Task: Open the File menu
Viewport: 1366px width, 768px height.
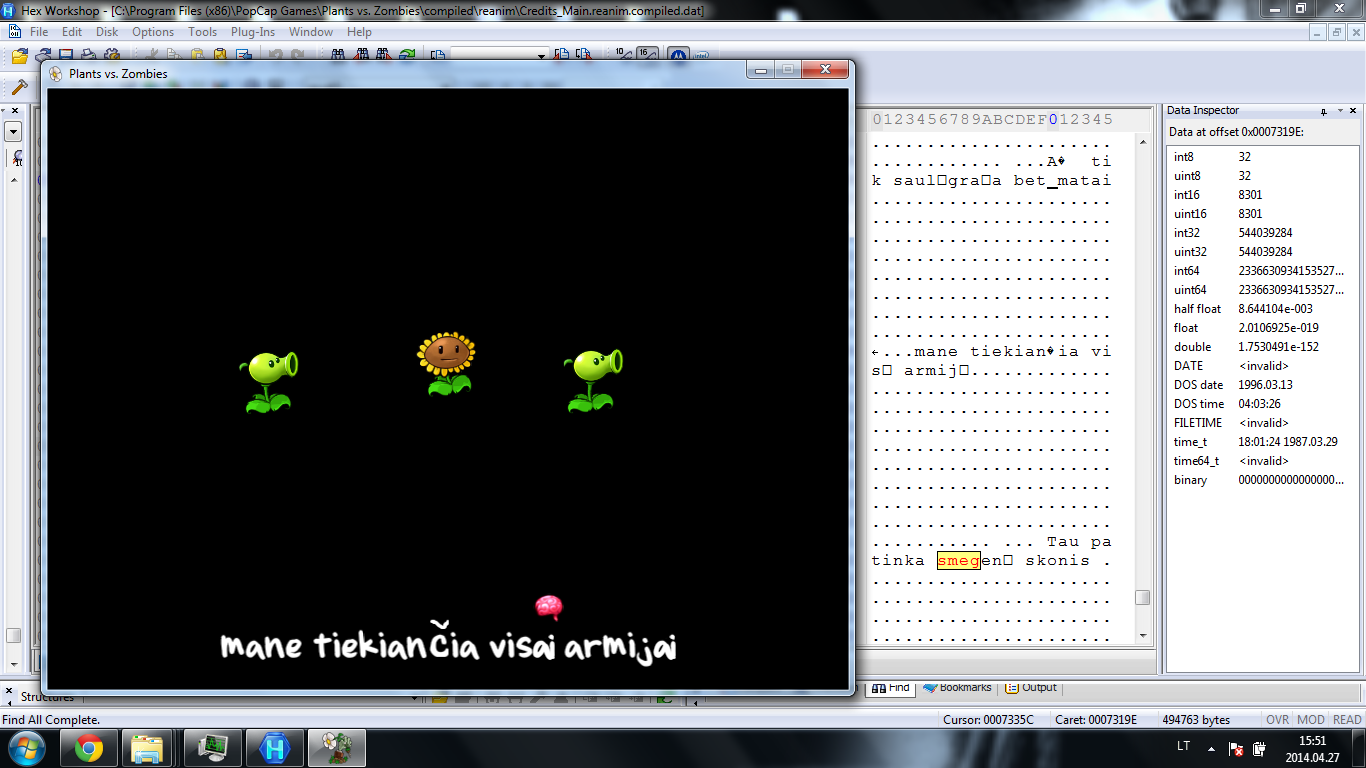Action: pos(39,32)
